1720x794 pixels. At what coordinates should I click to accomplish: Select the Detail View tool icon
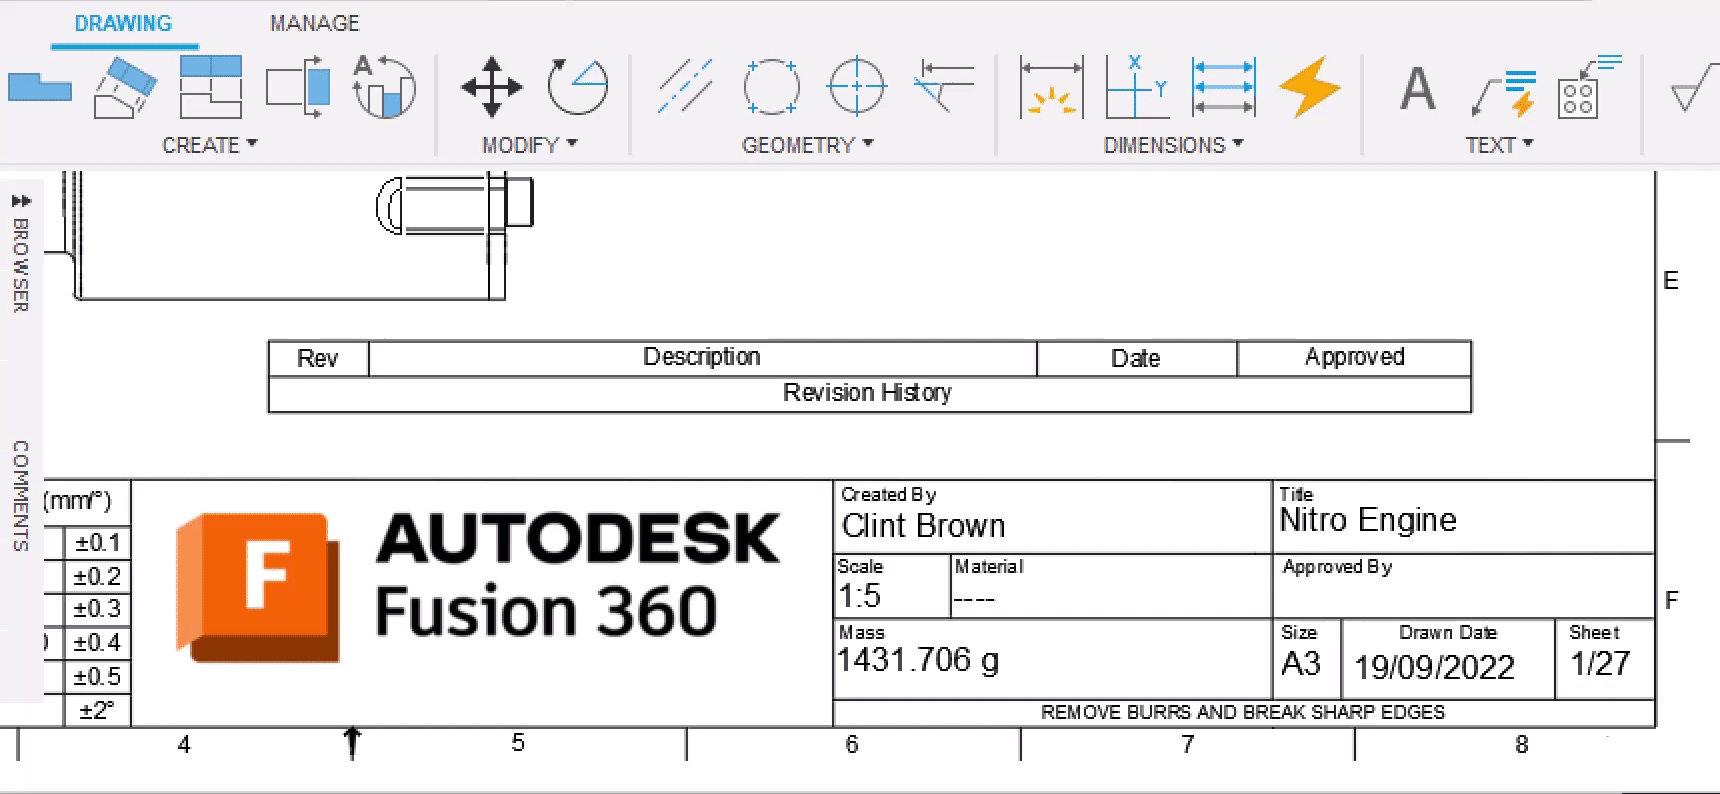(298, 87)
